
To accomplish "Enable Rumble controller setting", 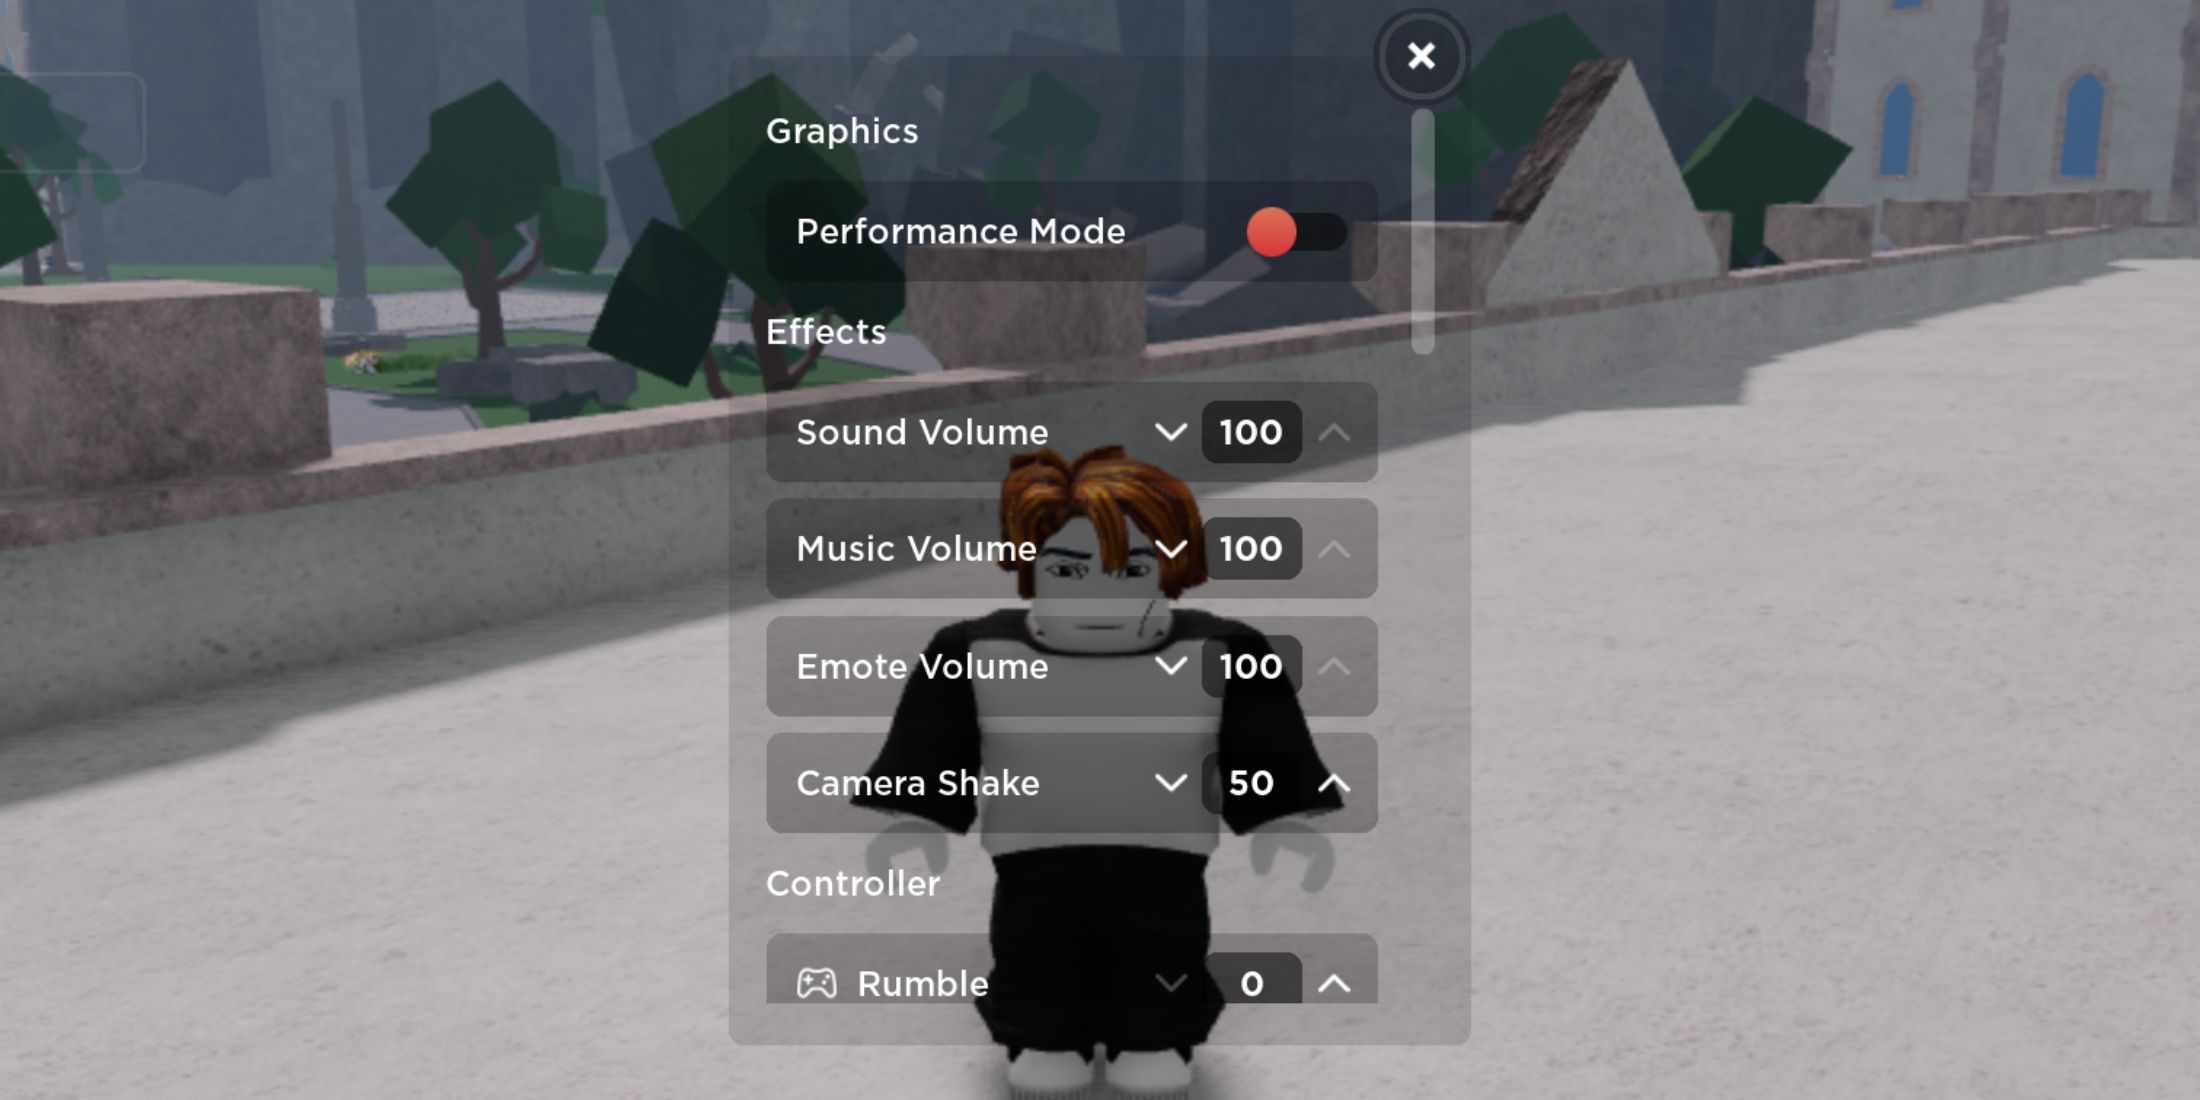I will pyautogui.click(x=1333, y=984).
